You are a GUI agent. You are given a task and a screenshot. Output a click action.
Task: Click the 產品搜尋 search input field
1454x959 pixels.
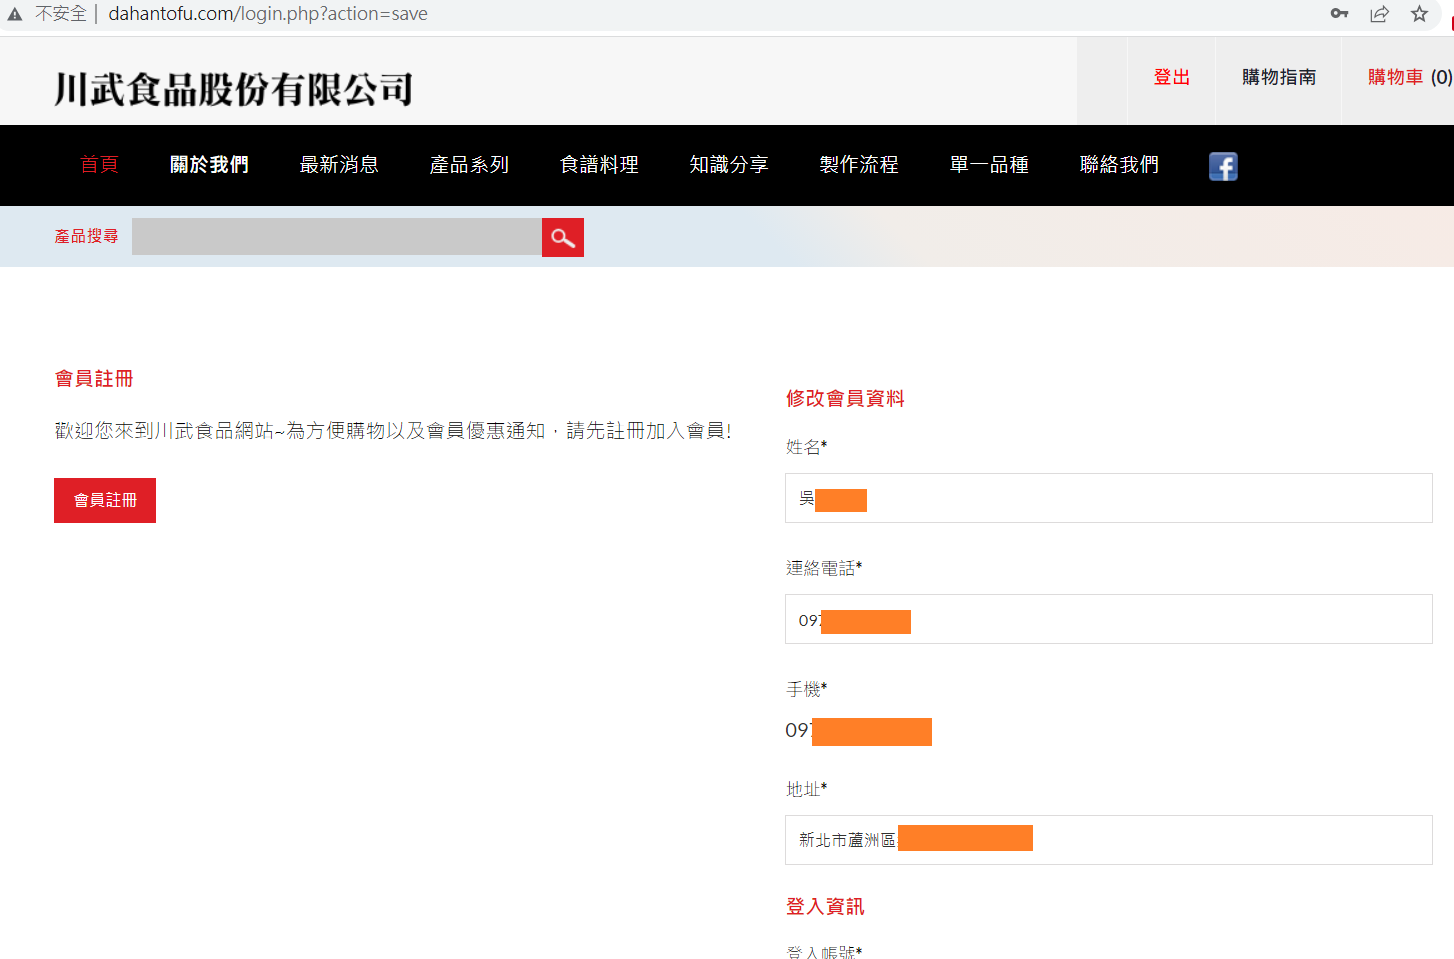[x=337, y=237]
